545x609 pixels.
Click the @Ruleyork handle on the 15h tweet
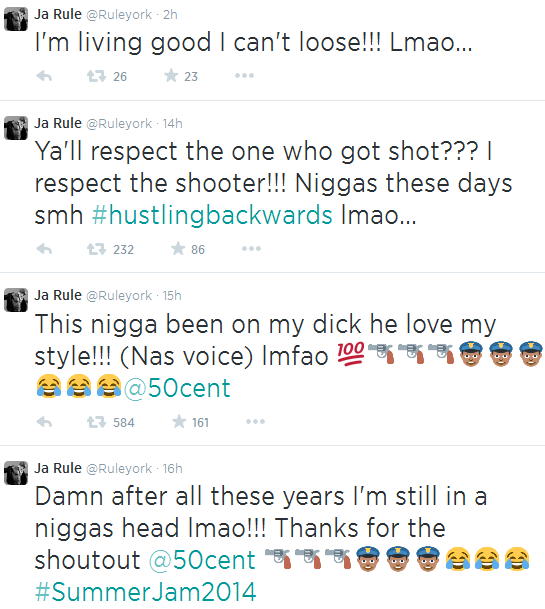pos(119,296)
